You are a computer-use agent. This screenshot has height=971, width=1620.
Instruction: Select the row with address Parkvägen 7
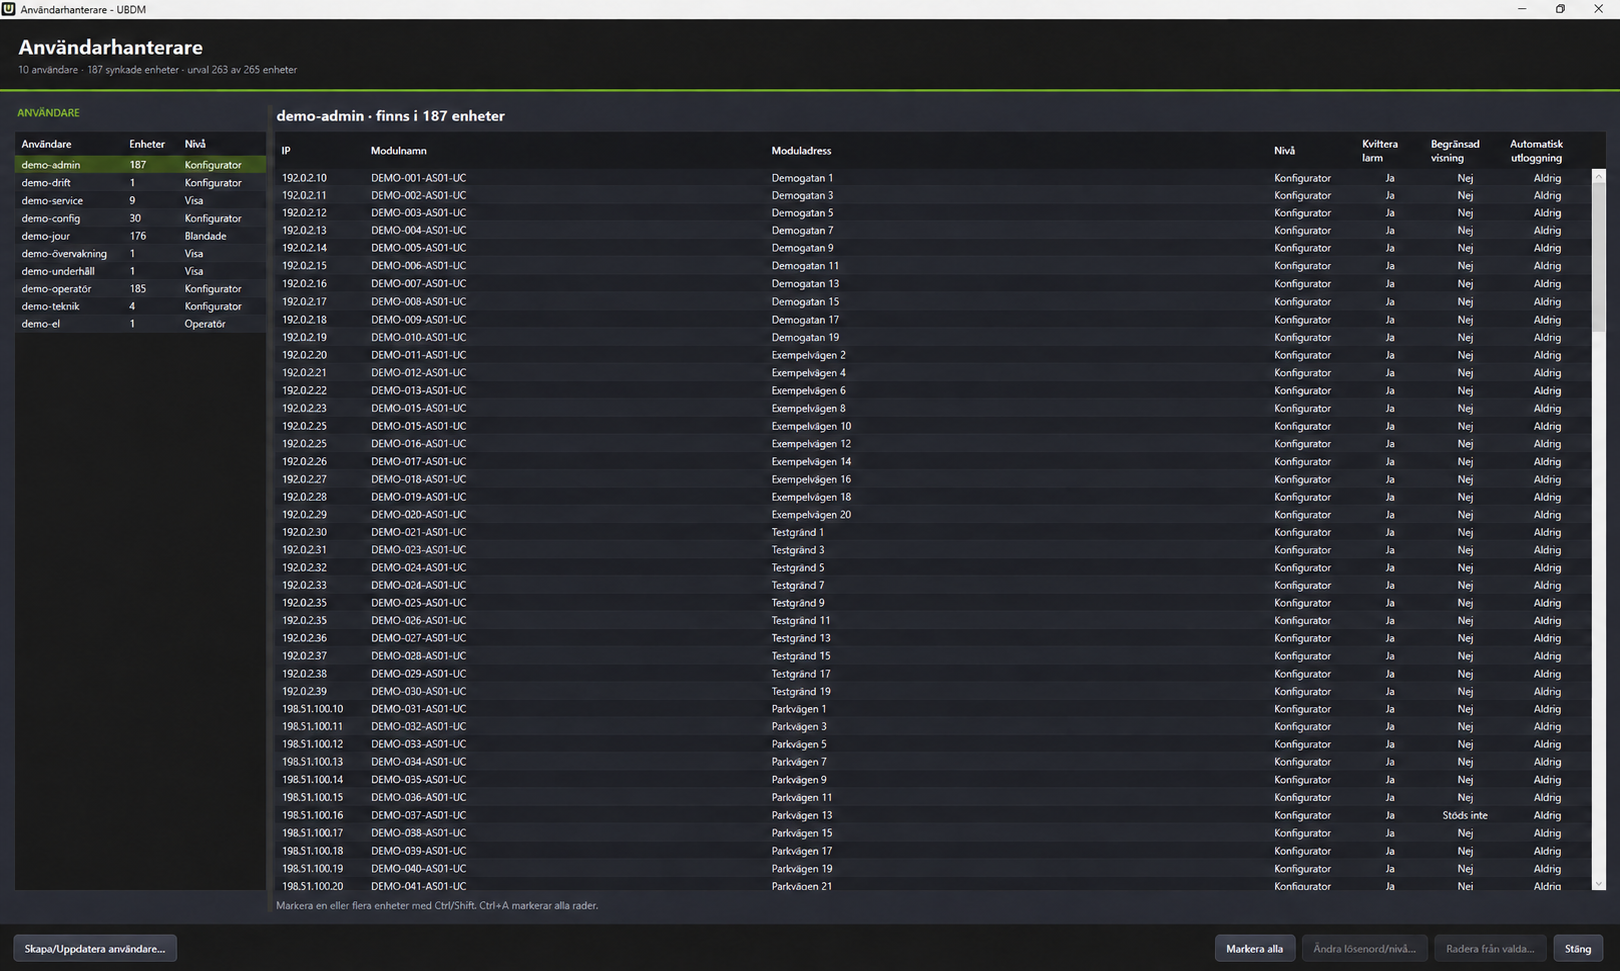(934, 762)
